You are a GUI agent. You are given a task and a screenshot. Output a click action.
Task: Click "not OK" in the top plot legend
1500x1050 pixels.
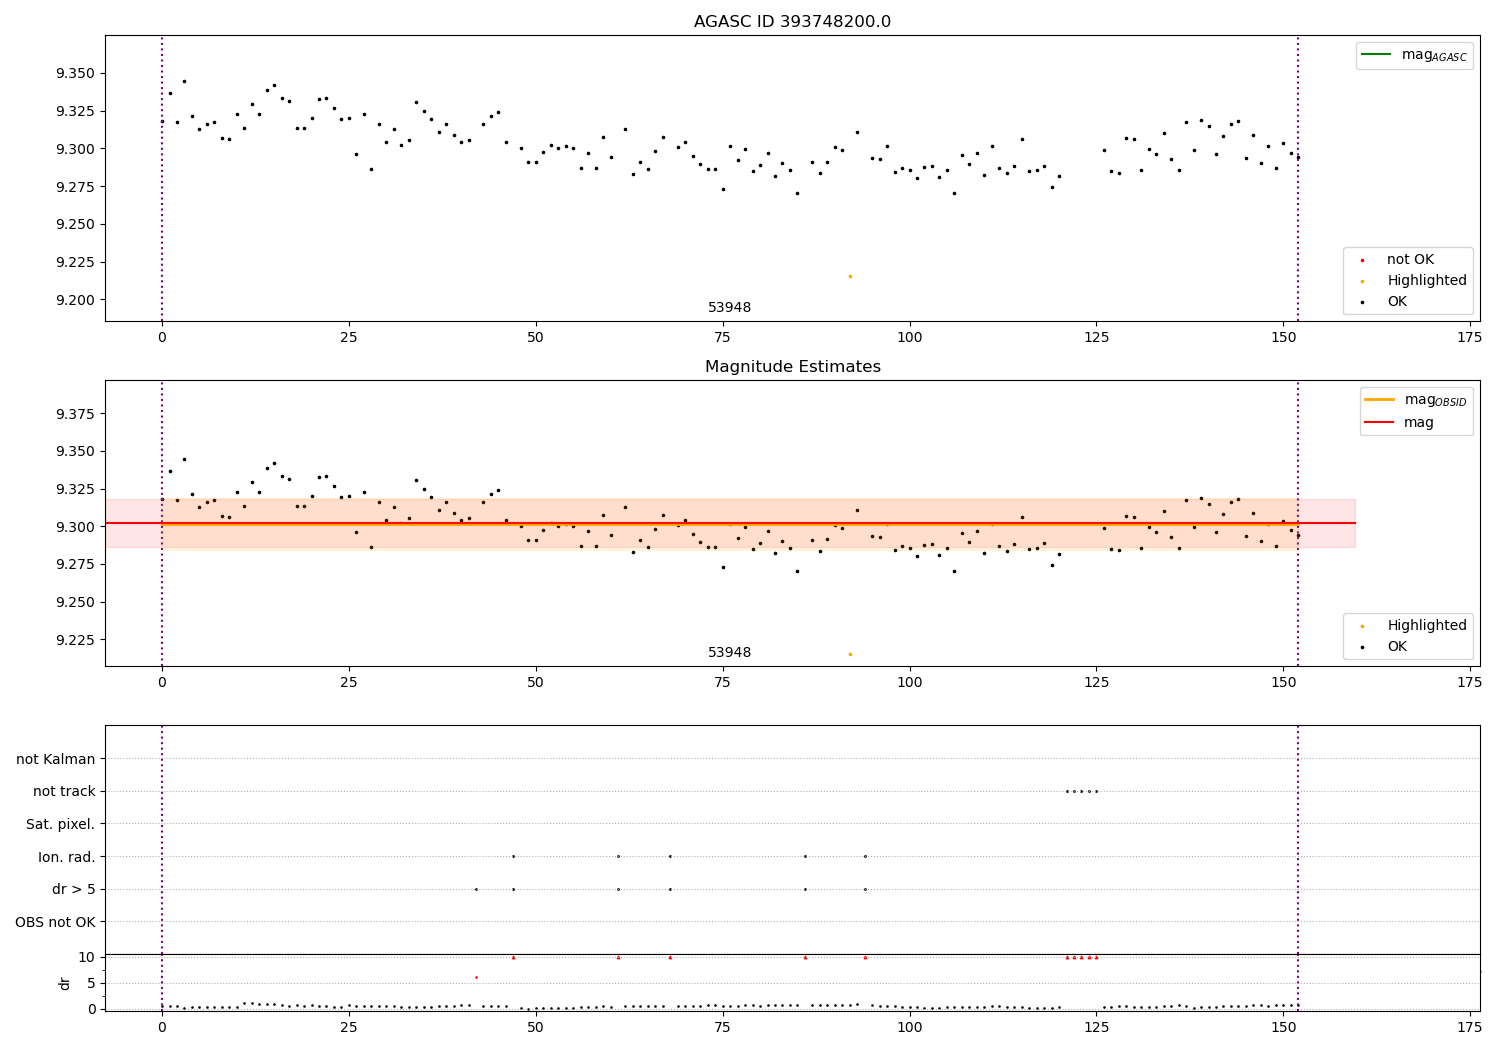coord(1410,260)
